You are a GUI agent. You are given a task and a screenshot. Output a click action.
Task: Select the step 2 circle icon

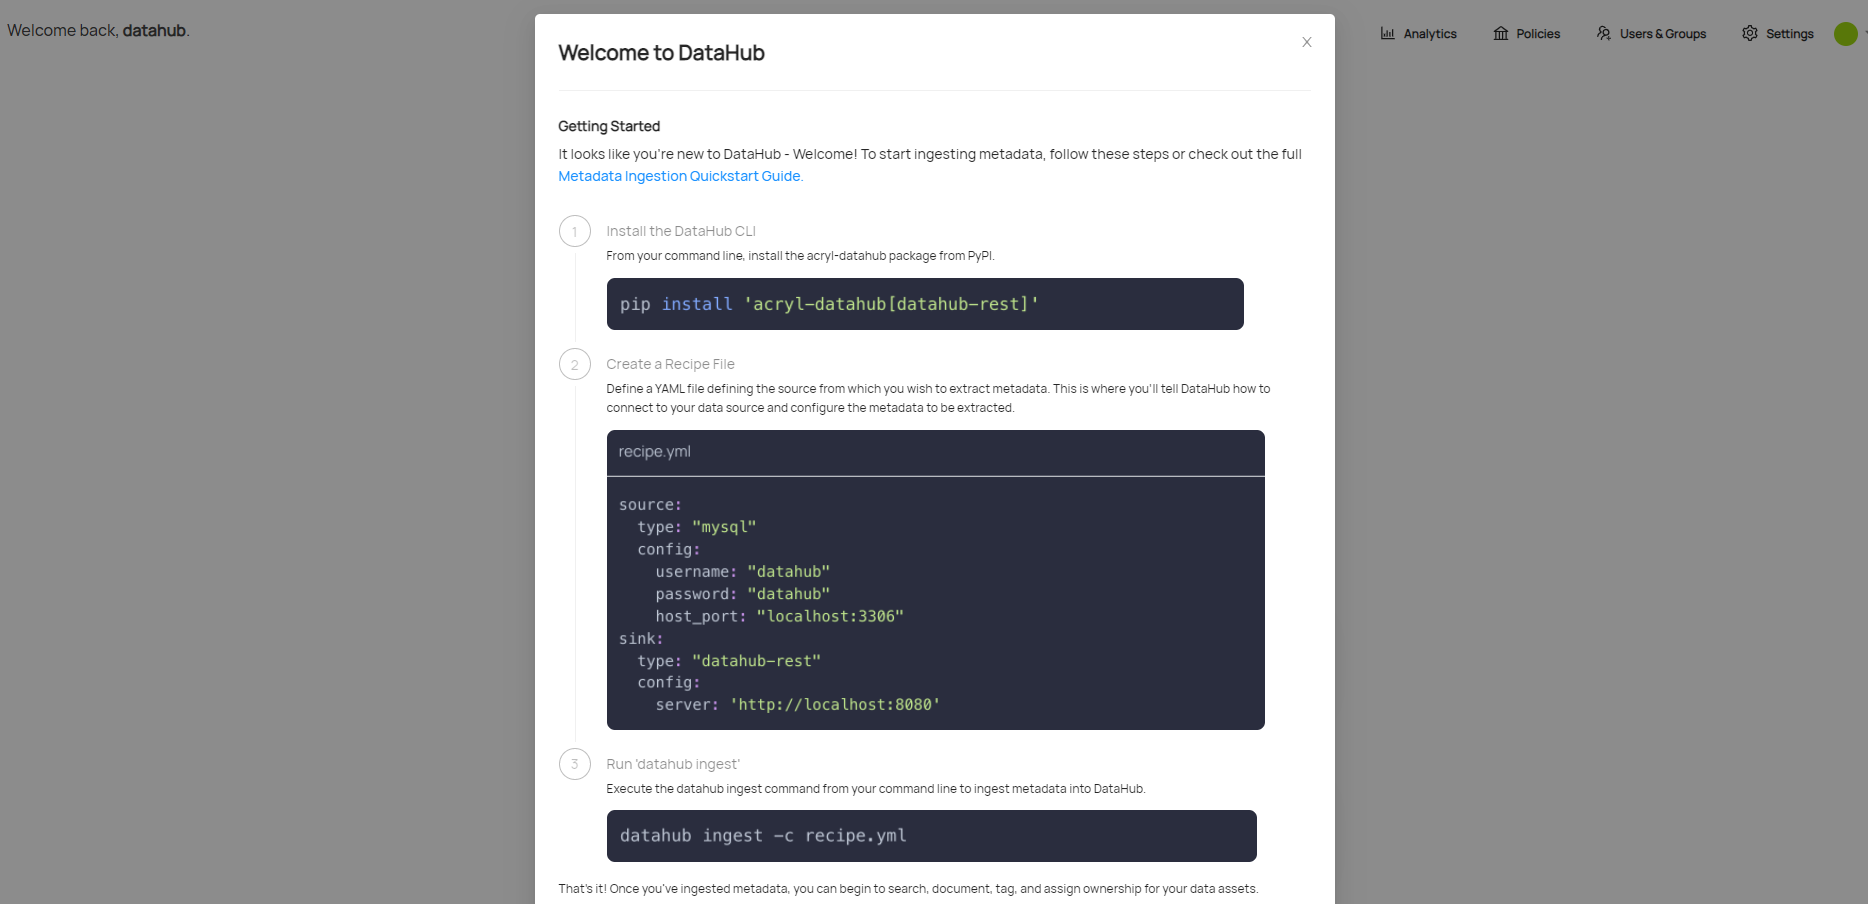[x=575, y=364]
